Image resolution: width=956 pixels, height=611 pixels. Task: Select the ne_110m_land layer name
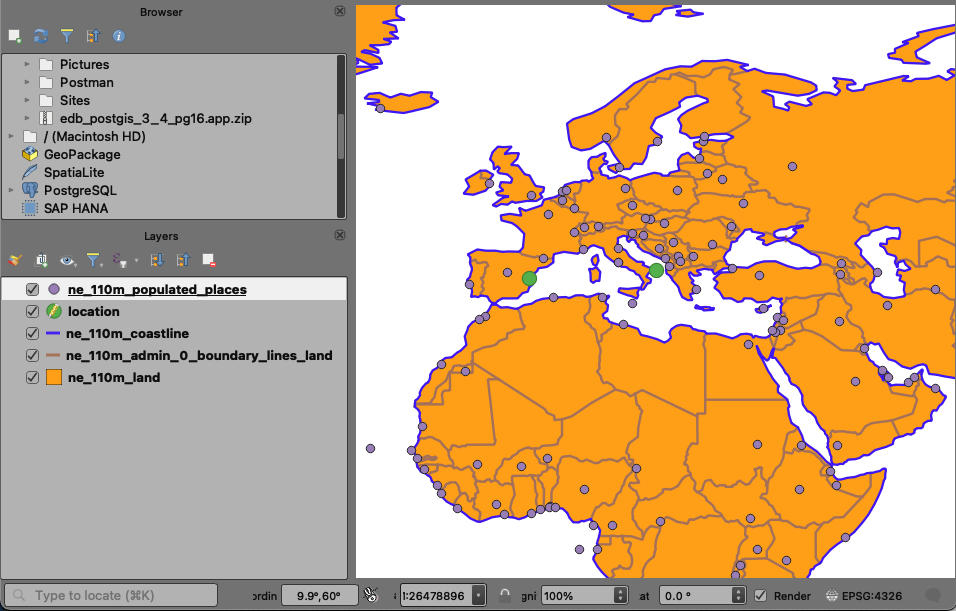(114, 377)
